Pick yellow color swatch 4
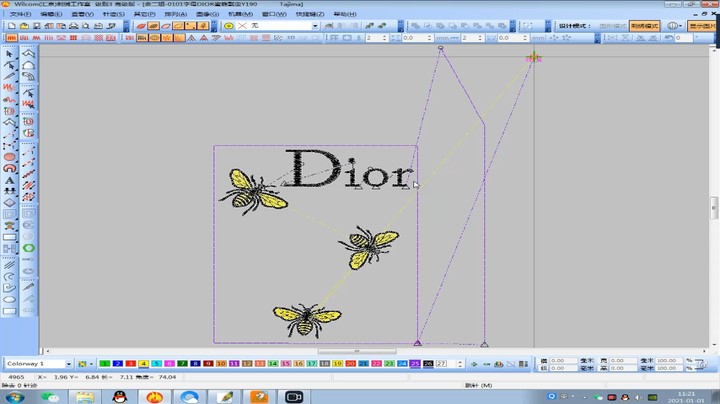 (143, 364)
